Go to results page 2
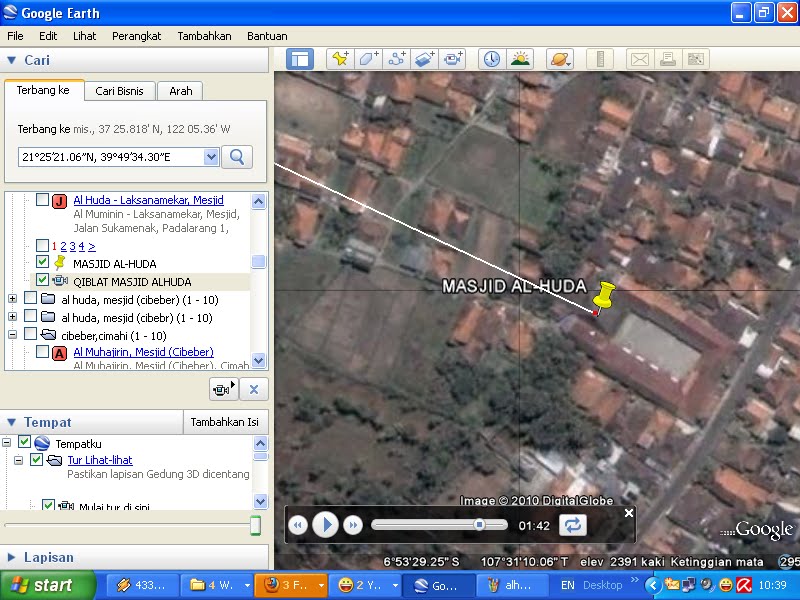Image resolution: width=800 pixels, height=600 pixels. tap(63, 246)
